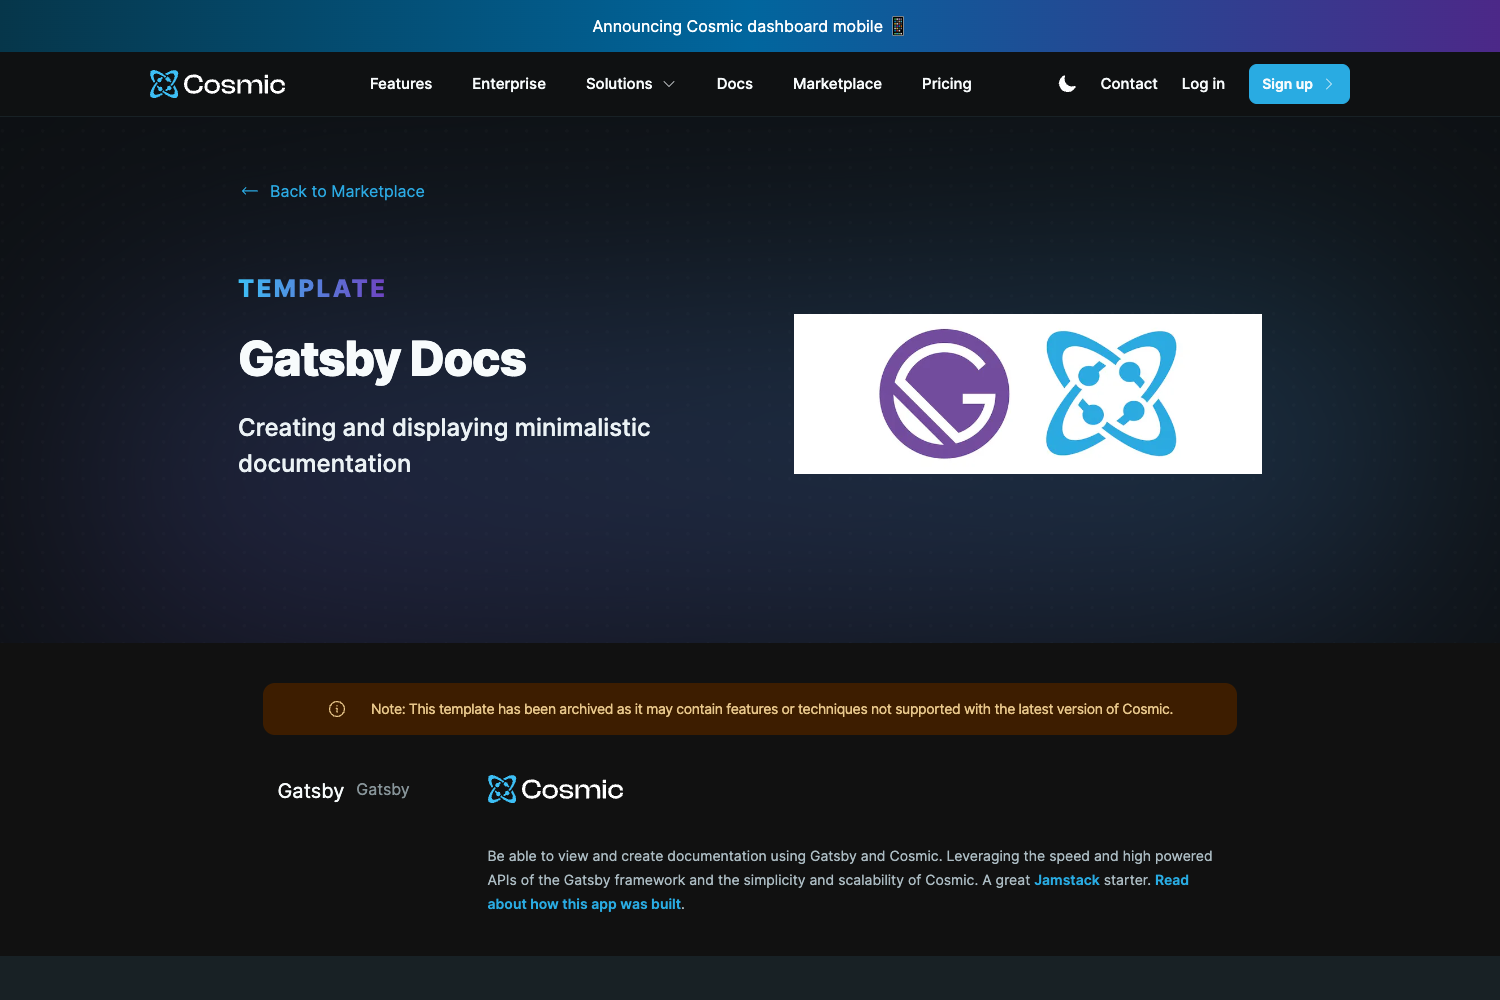Select Log in

[1203, 84]
